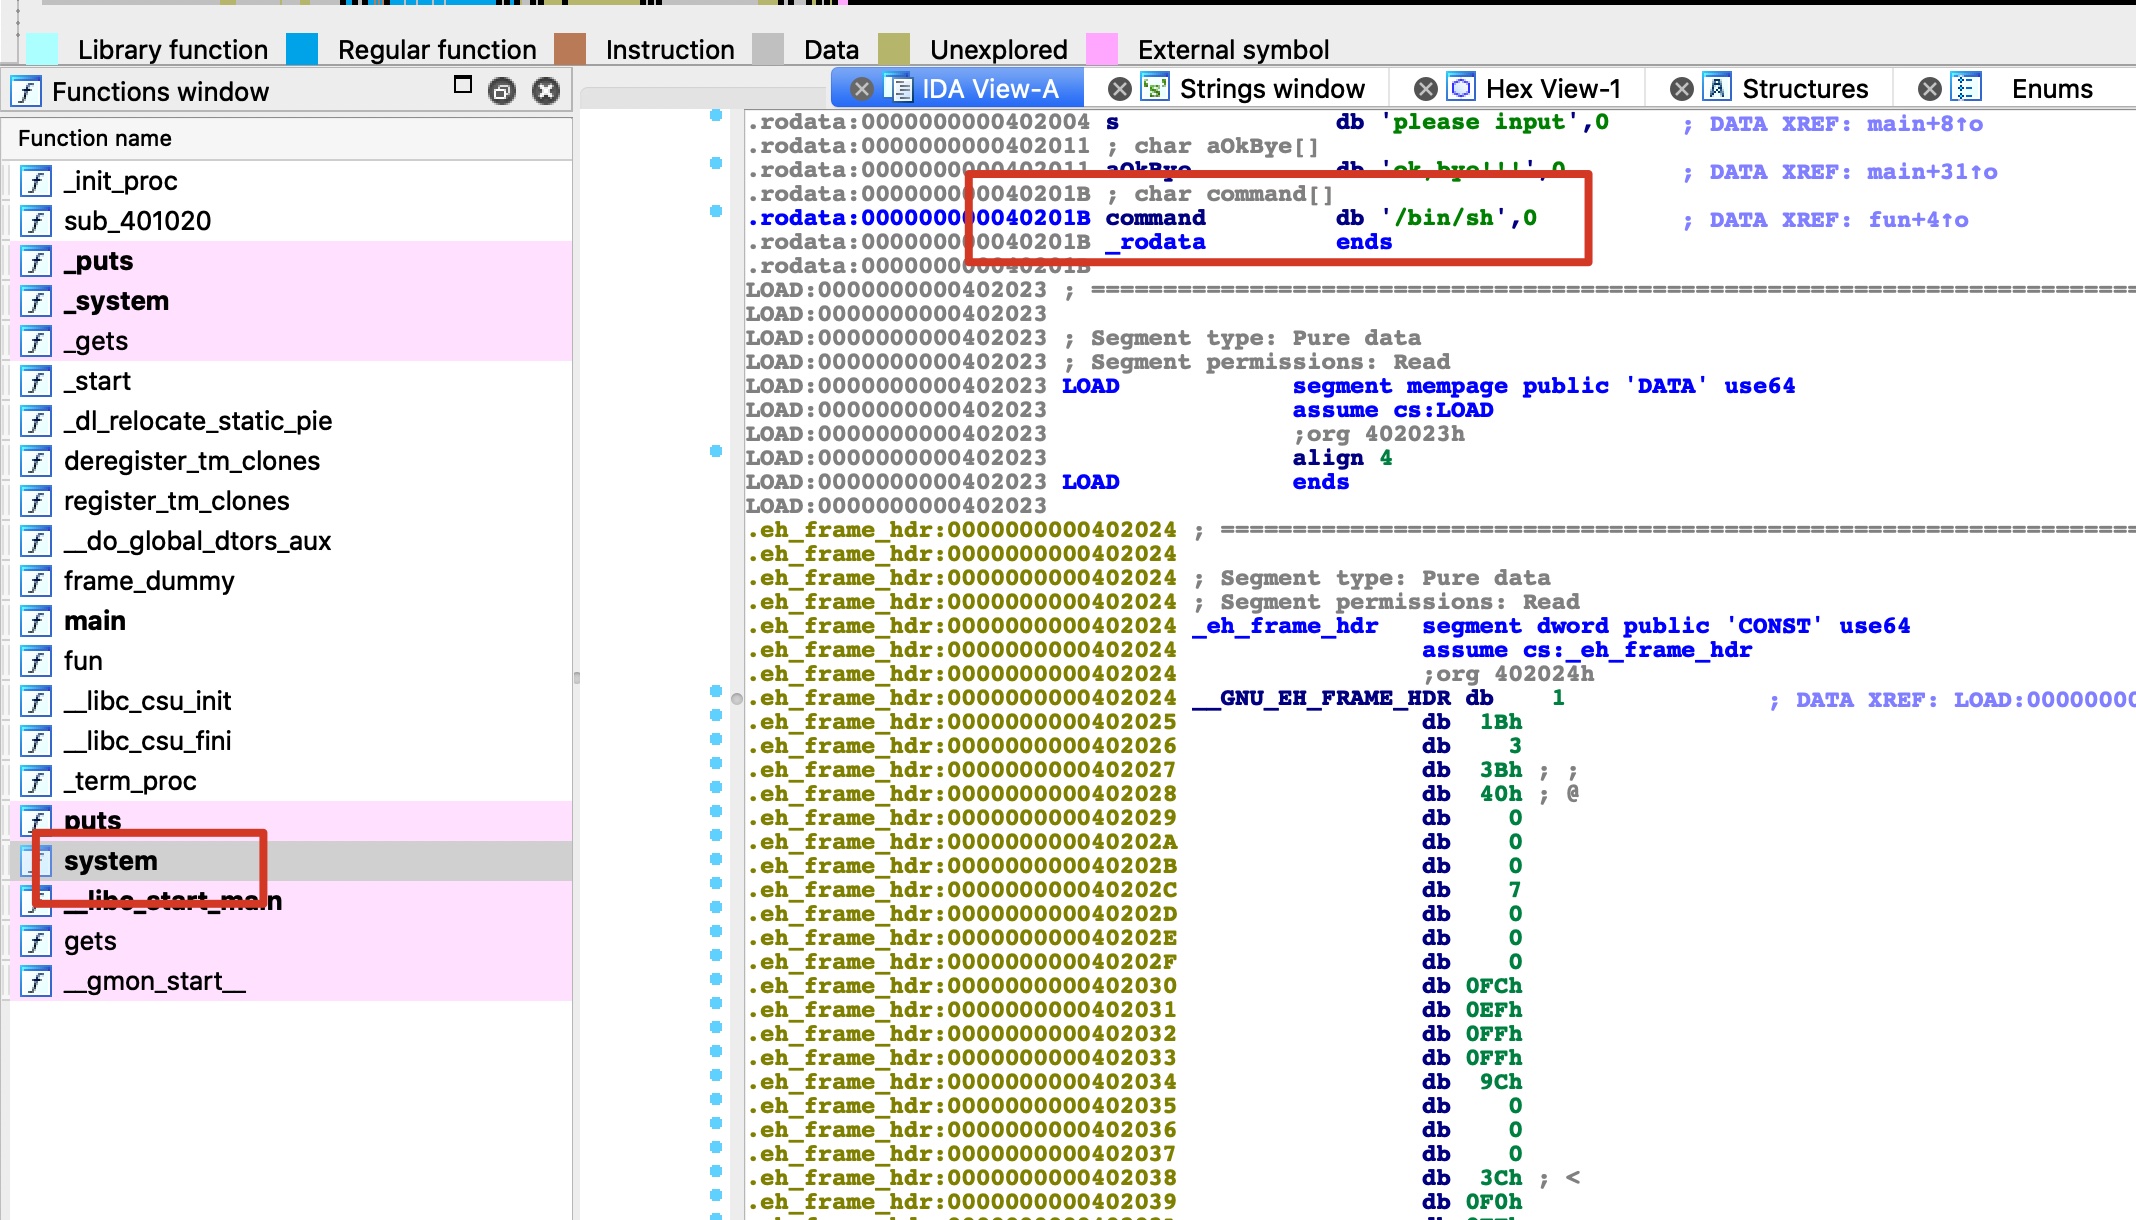Select the fun function entry
The image size is (2136, 1220).
83,661
